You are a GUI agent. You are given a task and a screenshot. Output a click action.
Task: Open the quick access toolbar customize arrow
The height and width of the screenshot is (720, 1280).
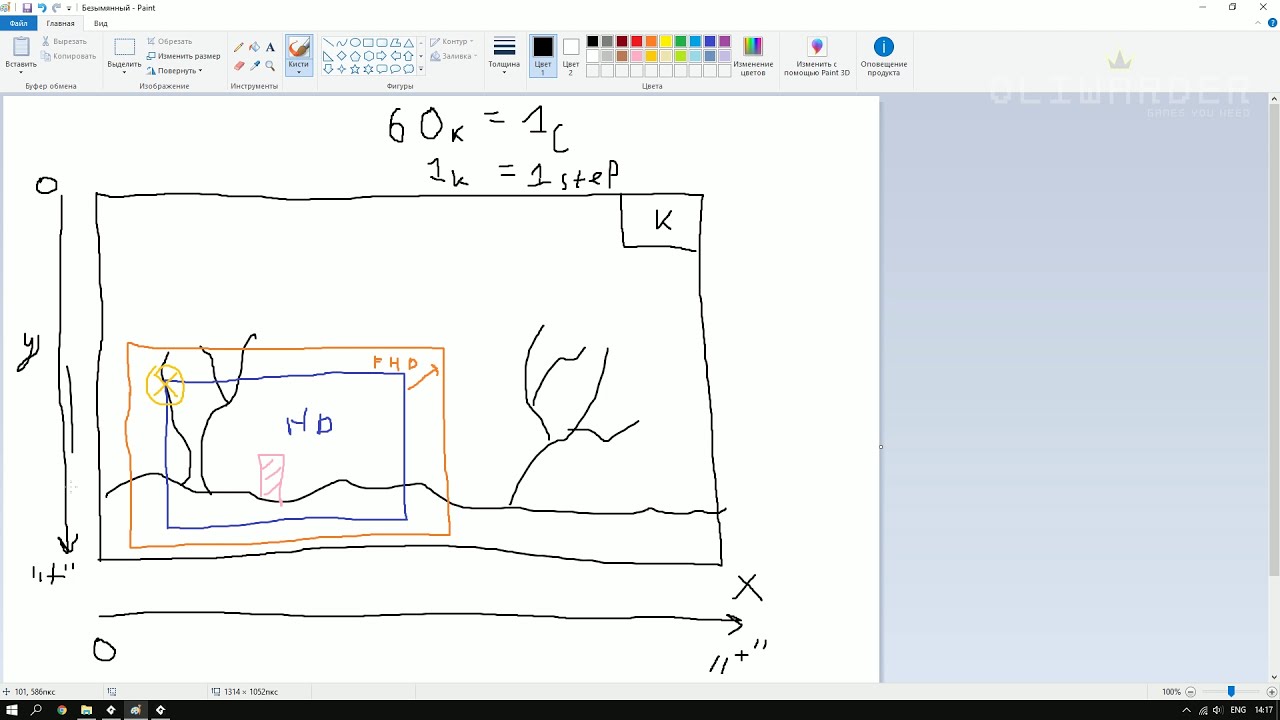[69, 8]
